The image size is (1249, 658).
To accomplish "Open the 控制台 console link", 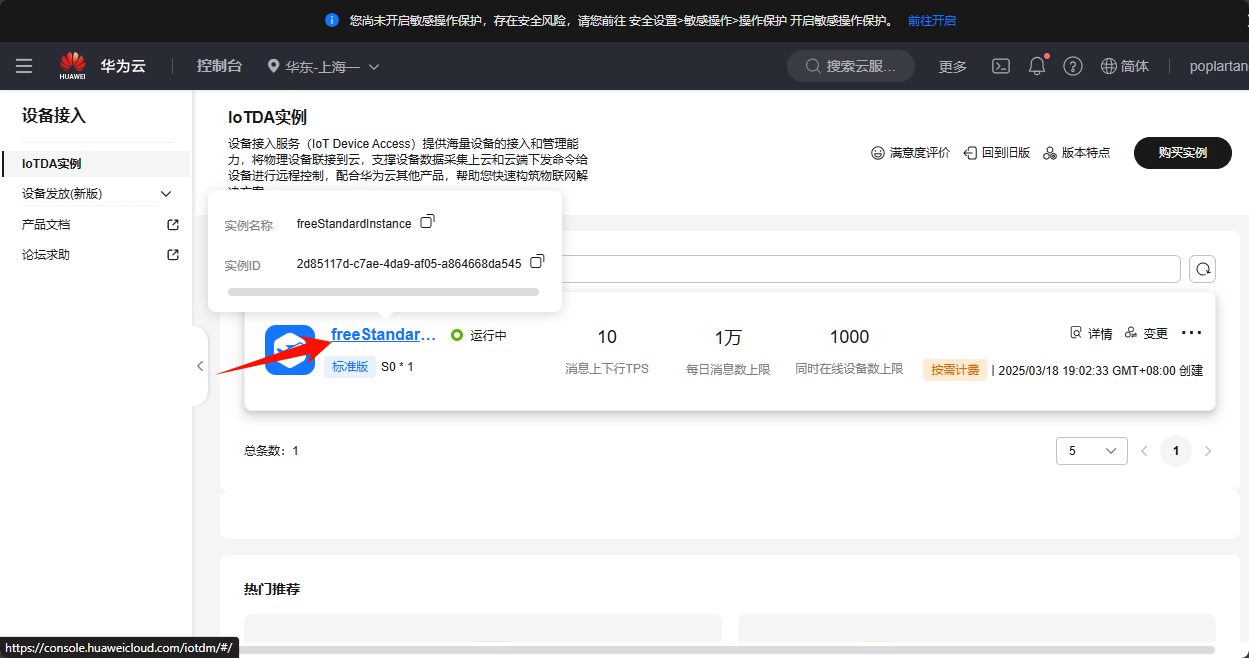I will coord(219,66).
